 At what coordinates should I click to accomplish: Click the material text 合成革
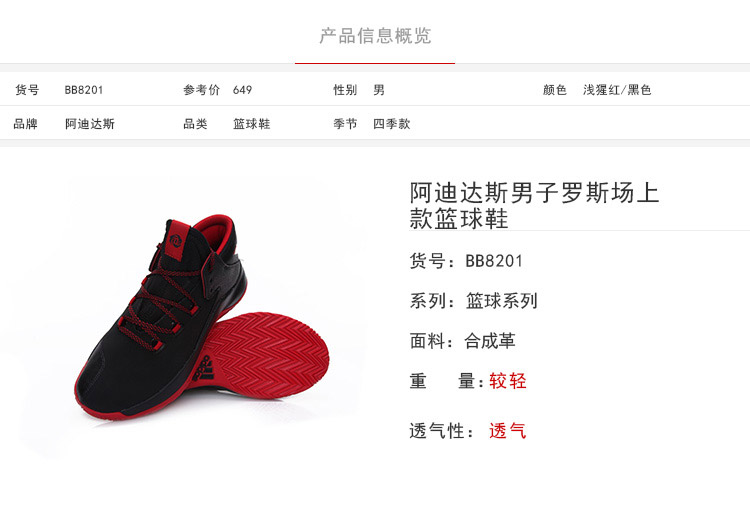coord(490,341)
